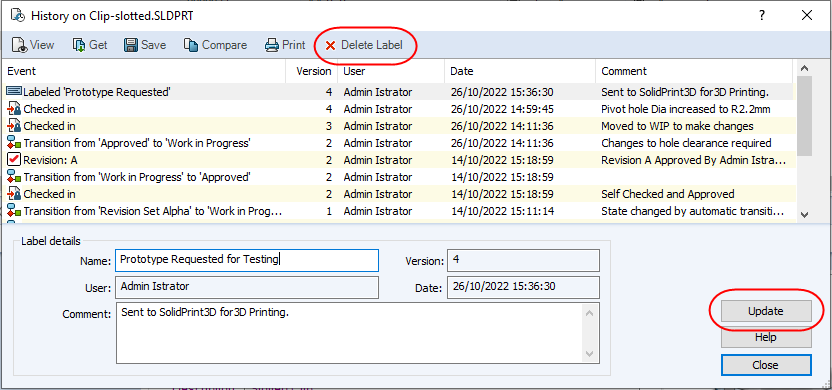Viewport: 832px width, 390px height.
Task: Open the Compare tool
Action: pos(191,45)
